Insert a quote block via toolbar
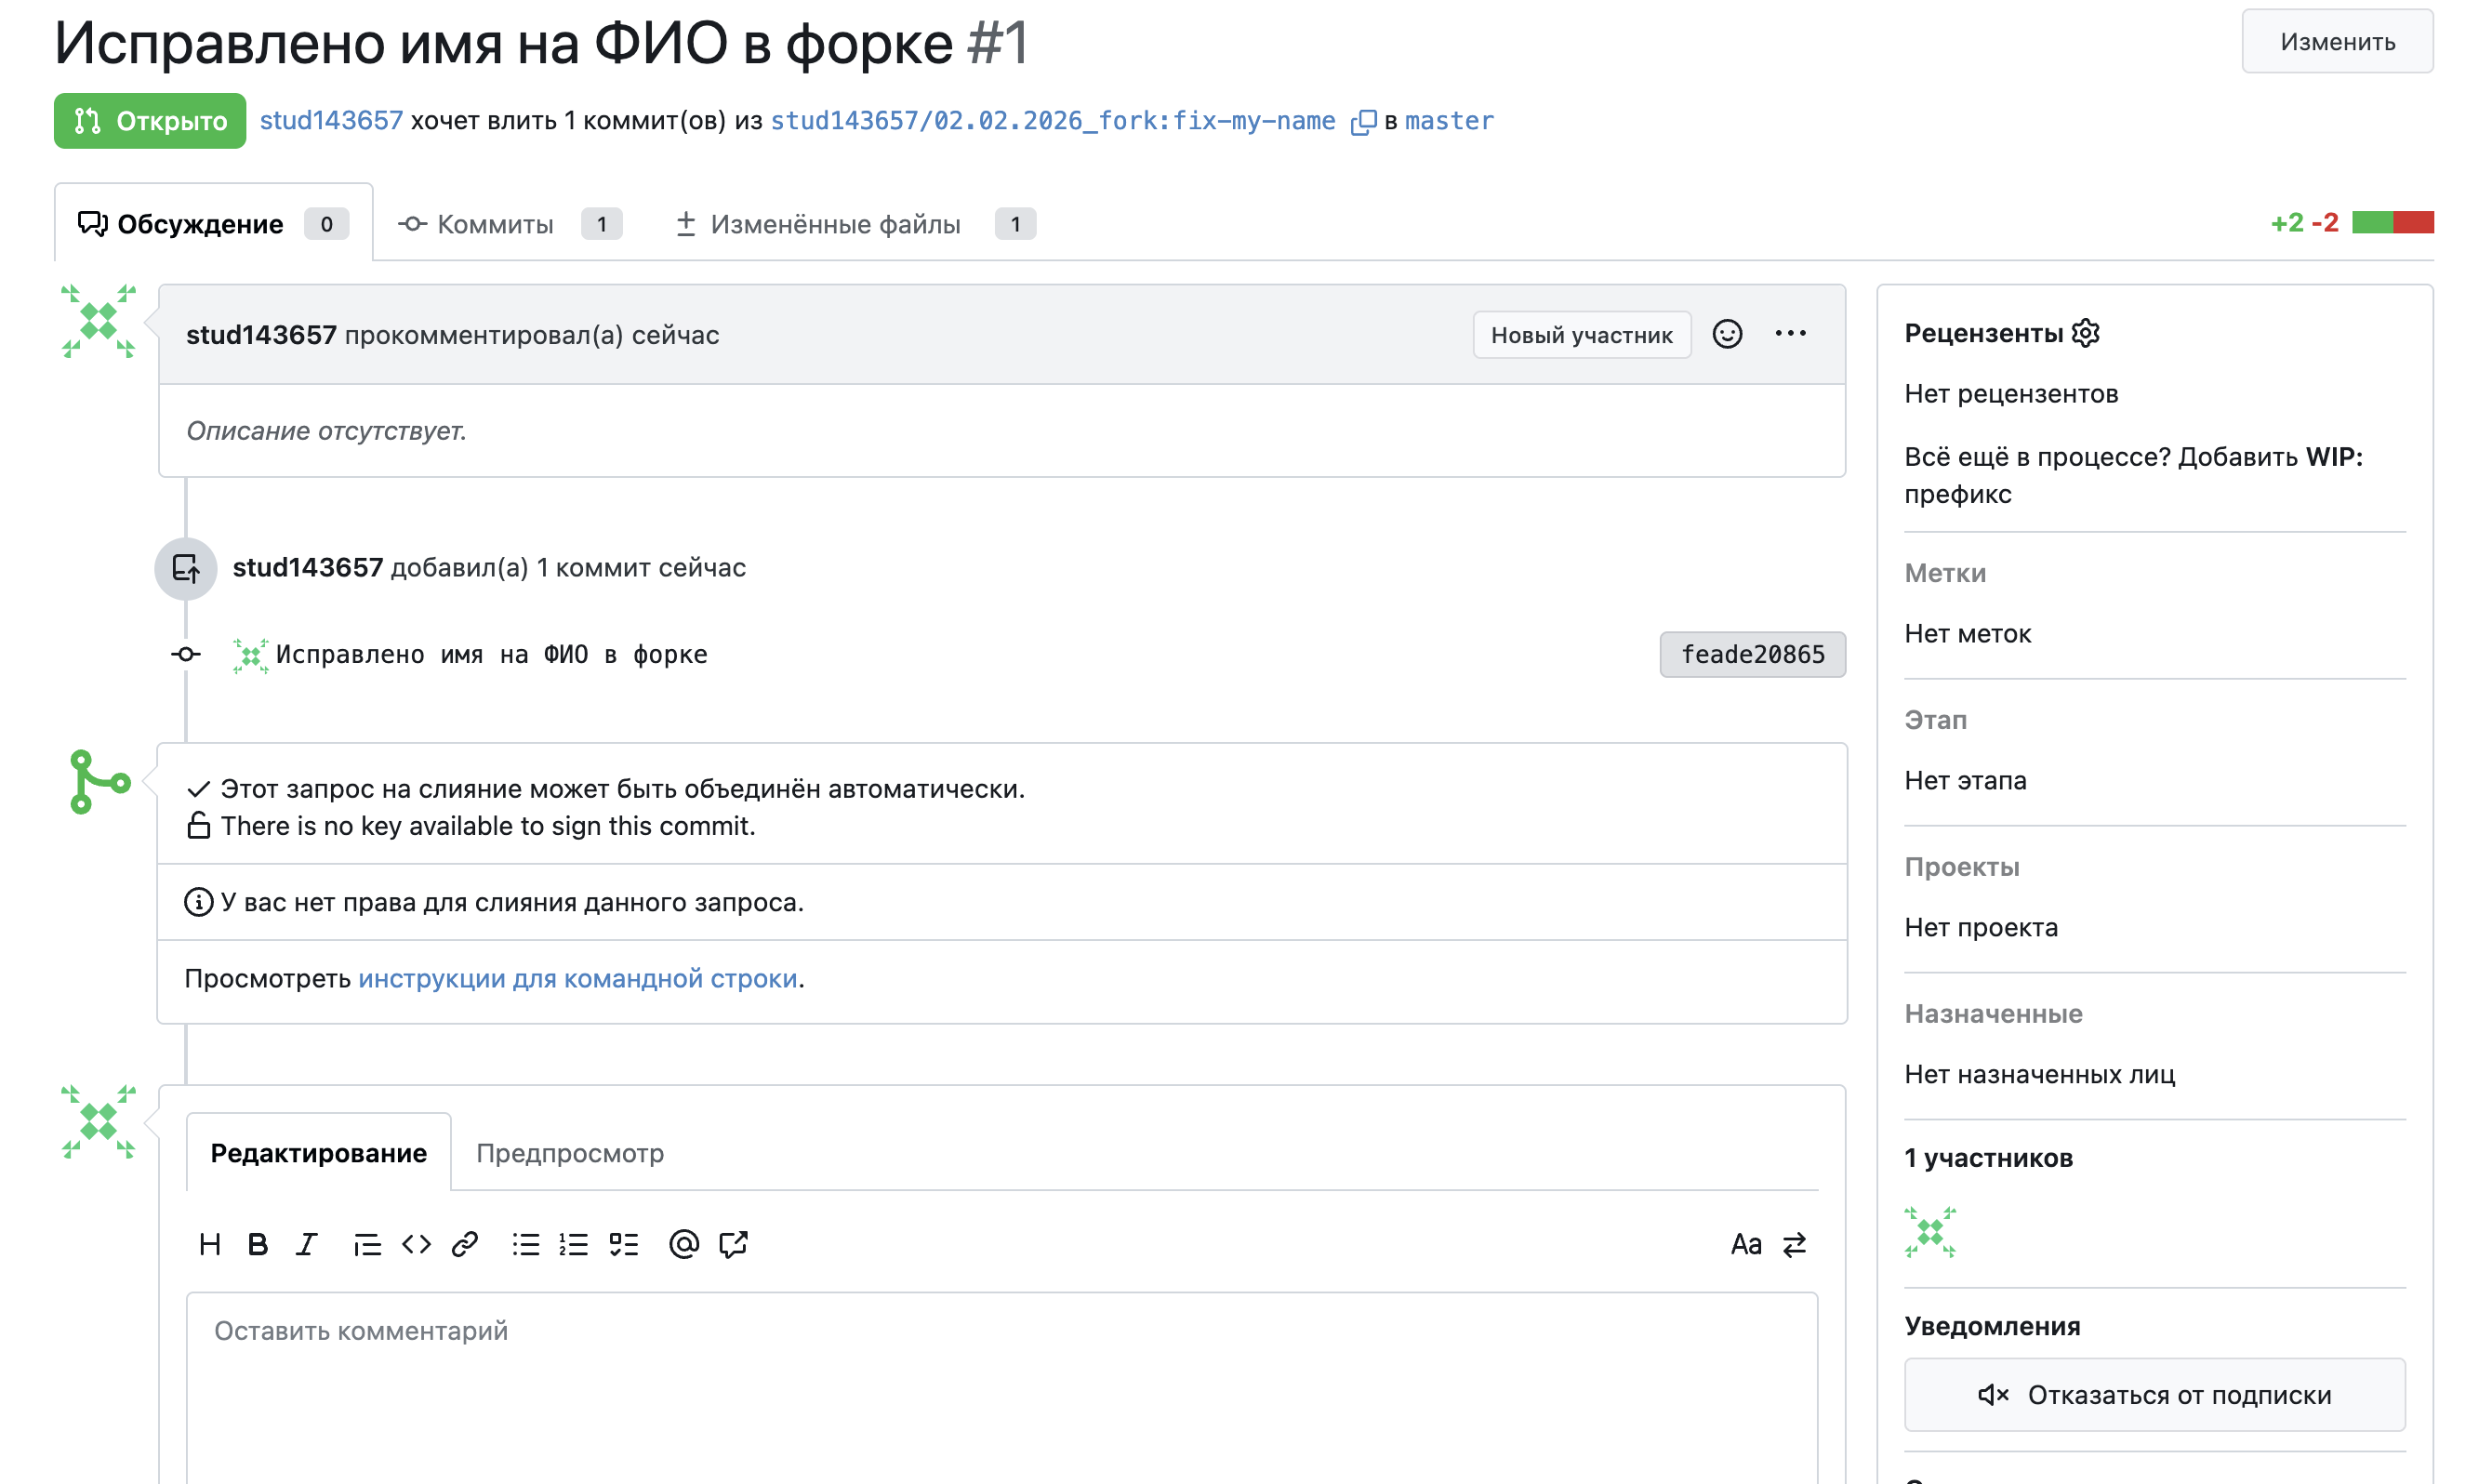This screenshot has width=2492, height=1484. (367, 1244)
